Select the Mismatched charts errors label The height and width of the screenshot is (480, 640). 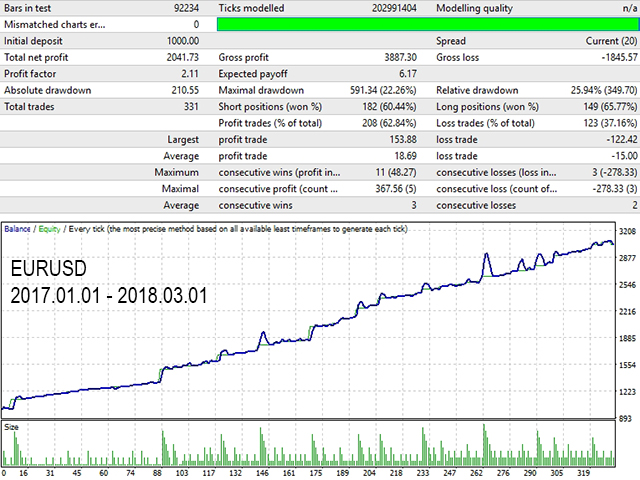[54, 24]
